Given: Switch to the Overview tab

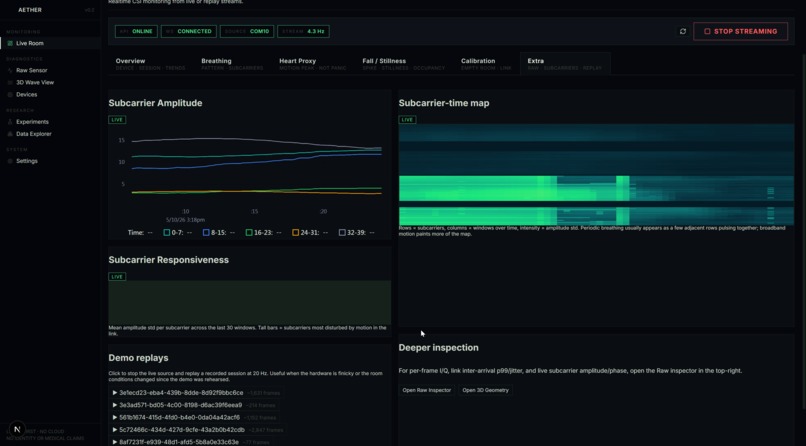Looking at the screenshot, I should (x=150, y=64).
